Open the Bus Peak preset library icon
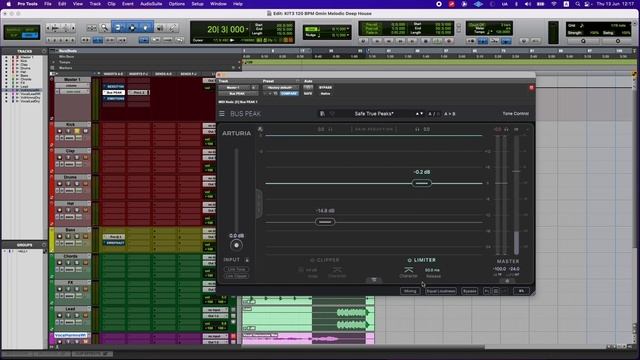Image resolution: width=640 pixels, height=360 pixels. (x=322, y=114)
